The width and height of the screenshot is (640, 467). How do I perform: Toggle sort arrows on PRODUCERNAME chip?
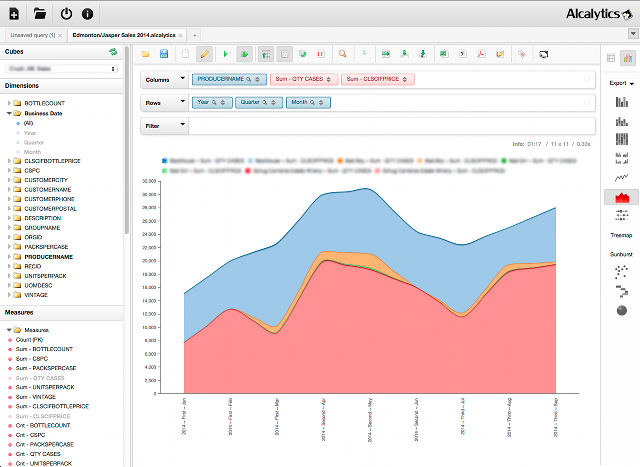point(258,80)
